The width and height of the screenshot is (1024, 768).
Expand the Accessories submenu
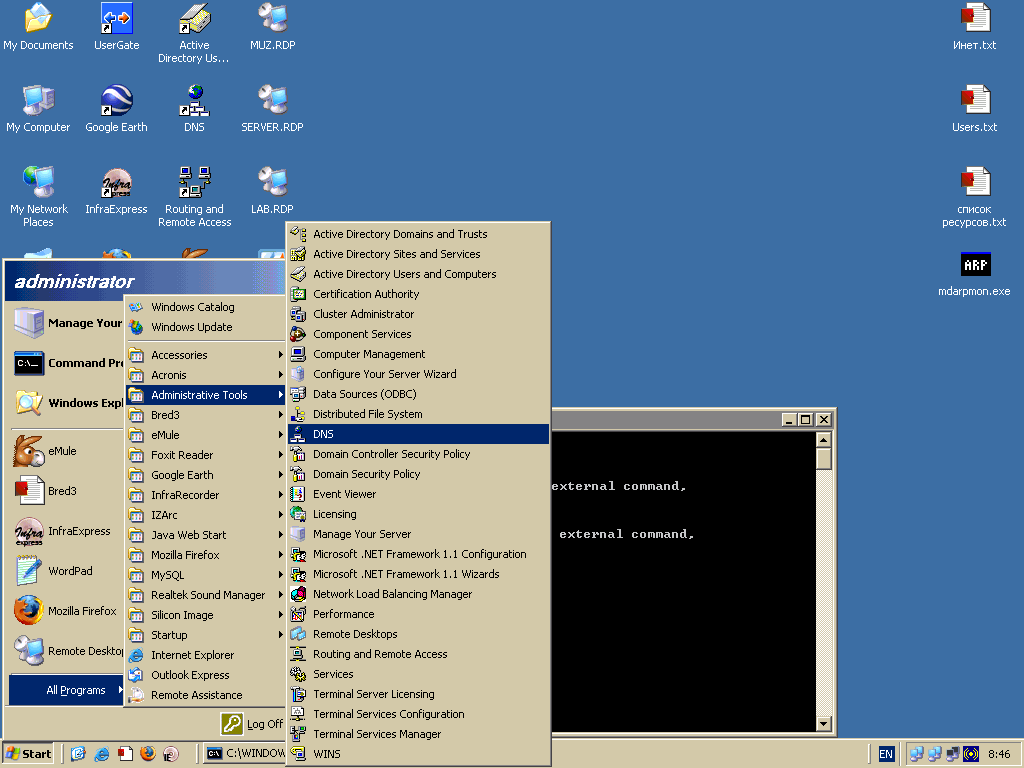point(206,355)
